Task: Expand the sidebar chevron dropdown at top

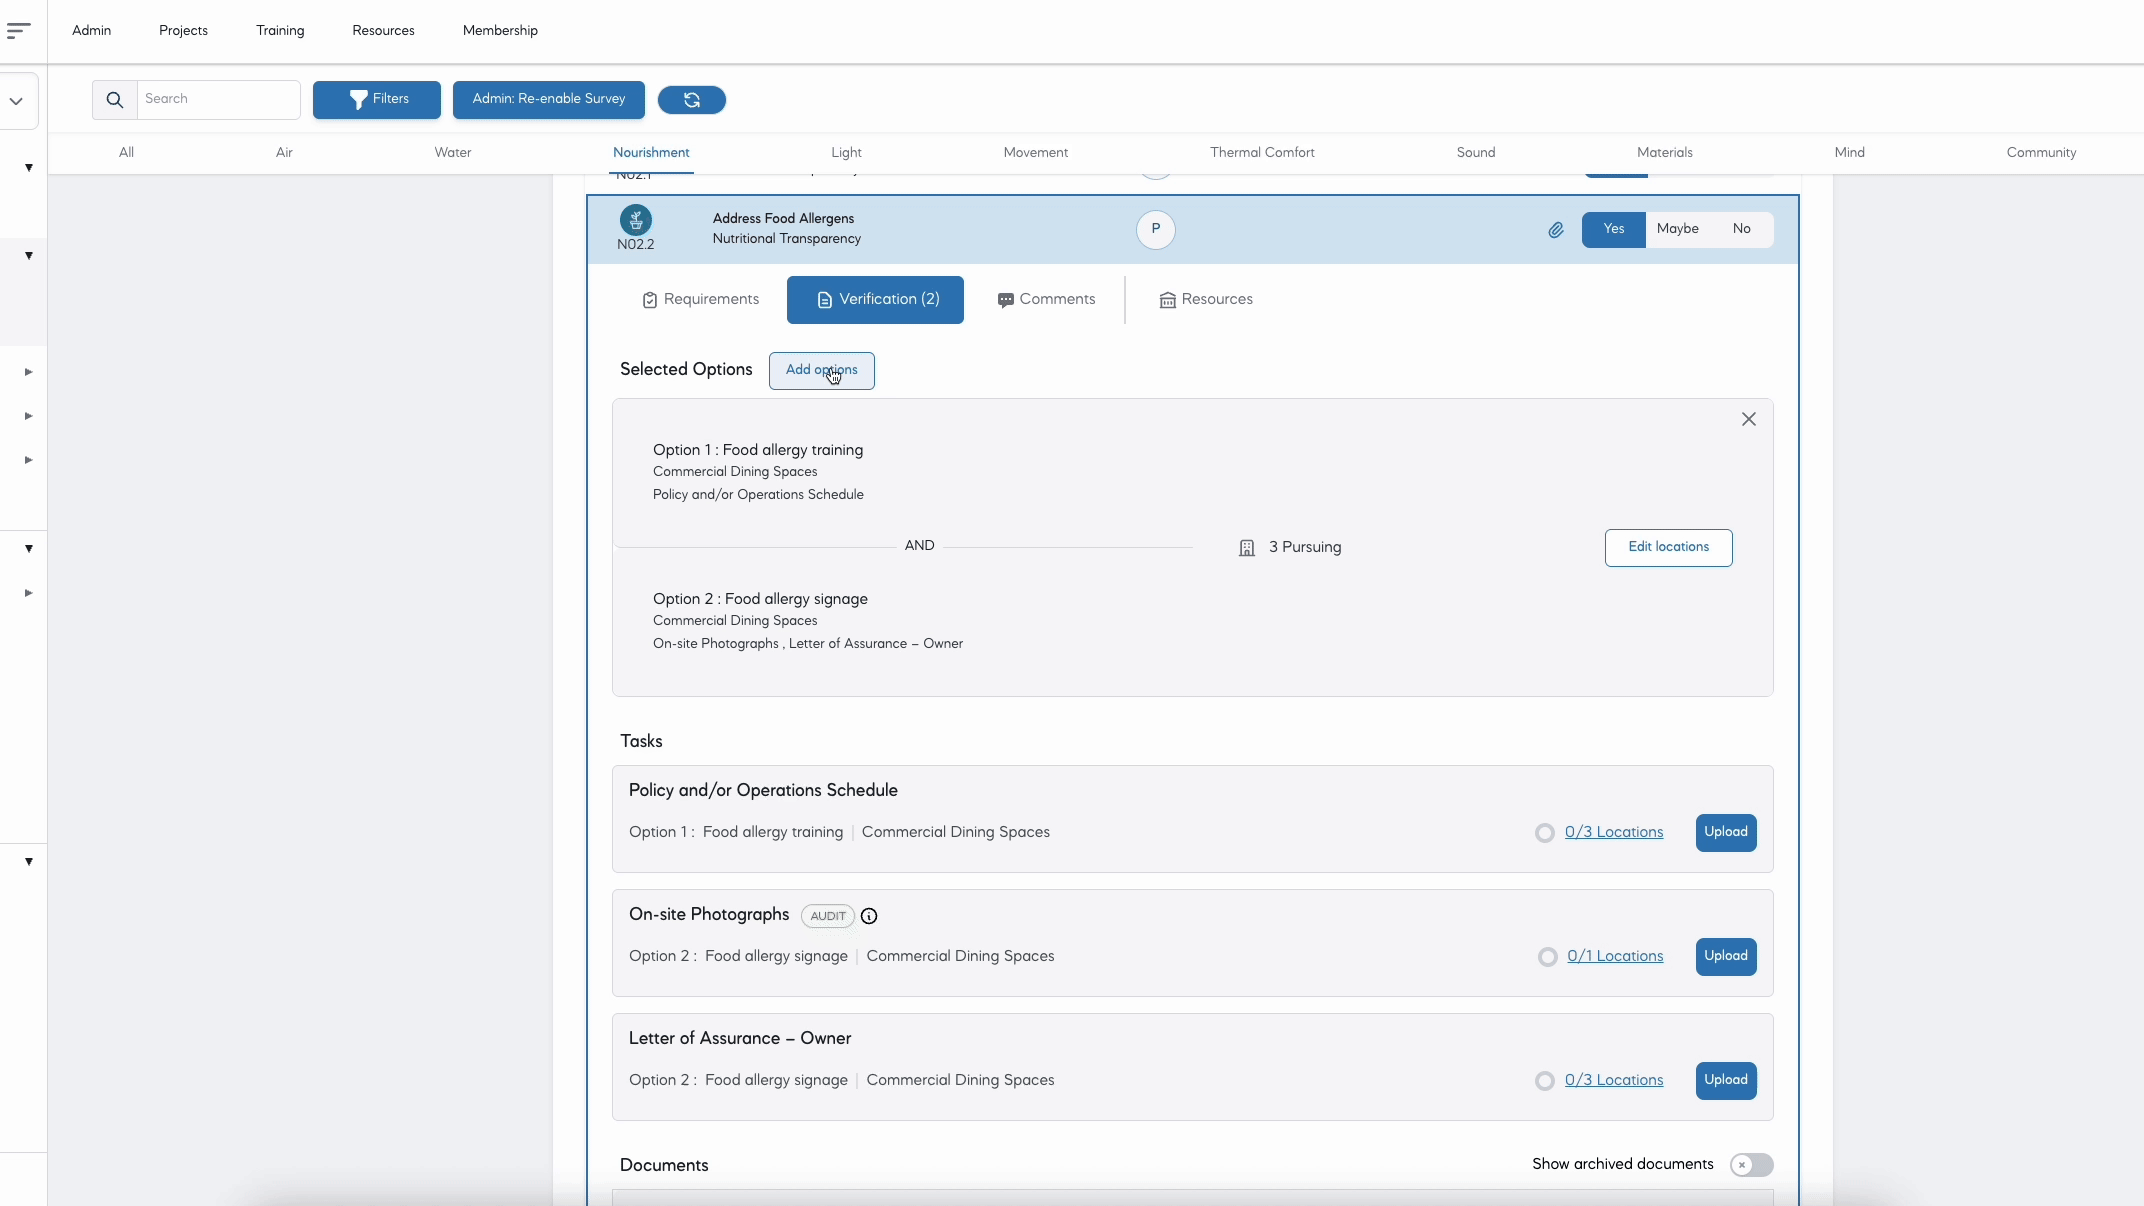Action: pos(16,101)
